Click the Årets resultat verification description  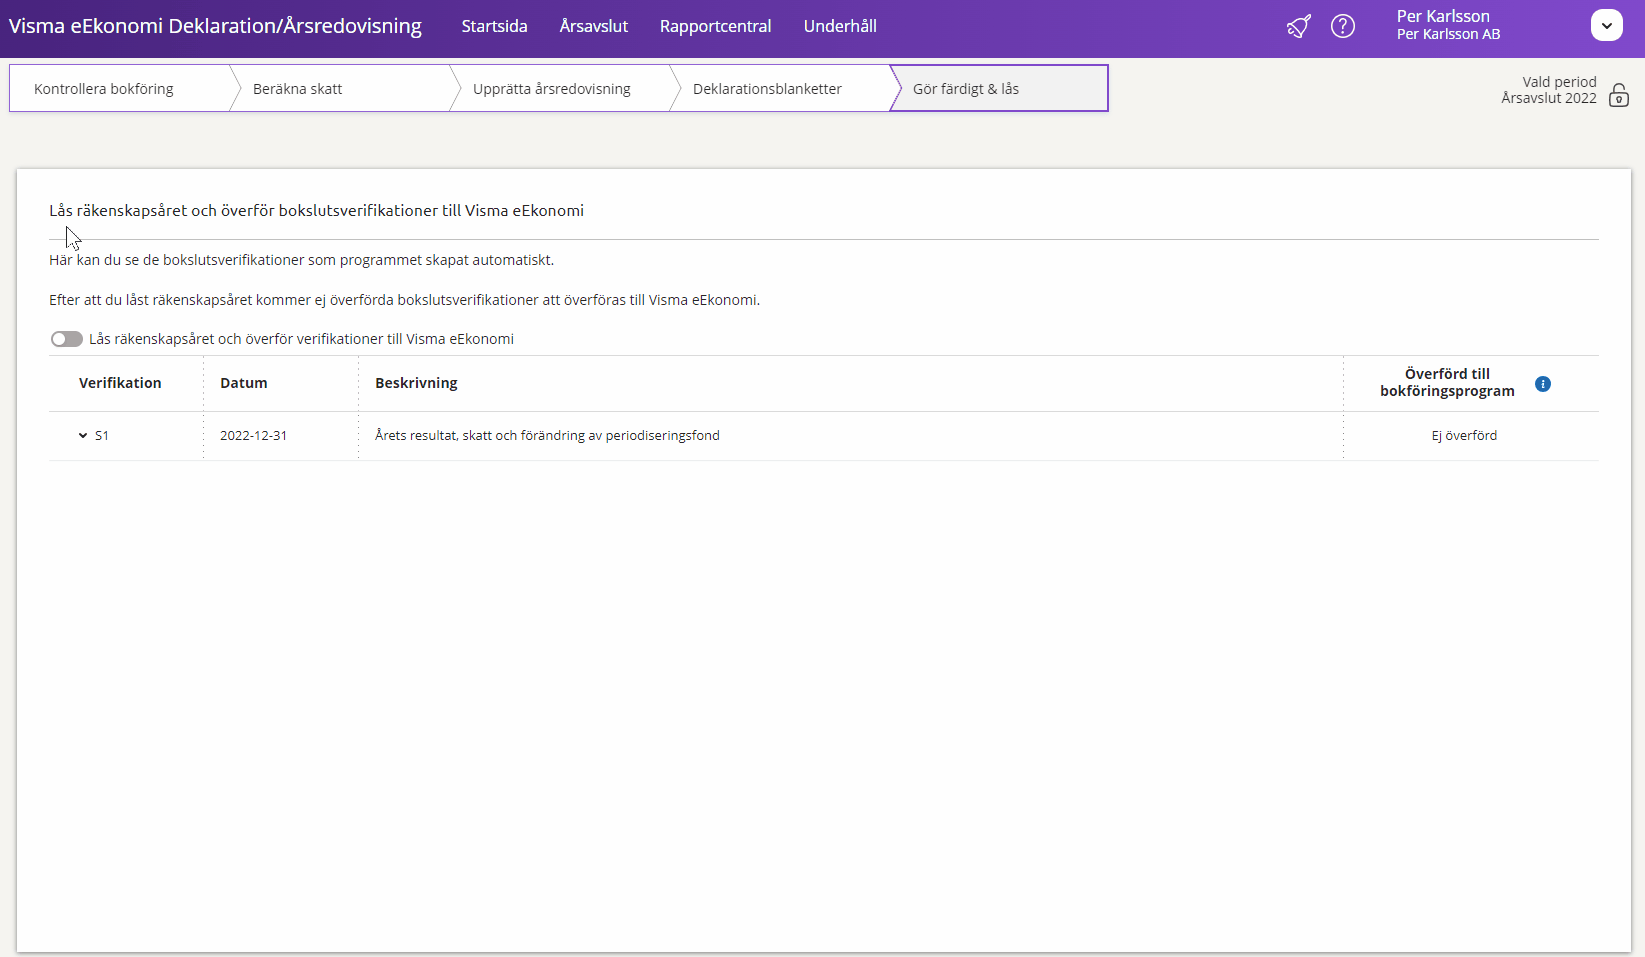[x=547, y=436]
